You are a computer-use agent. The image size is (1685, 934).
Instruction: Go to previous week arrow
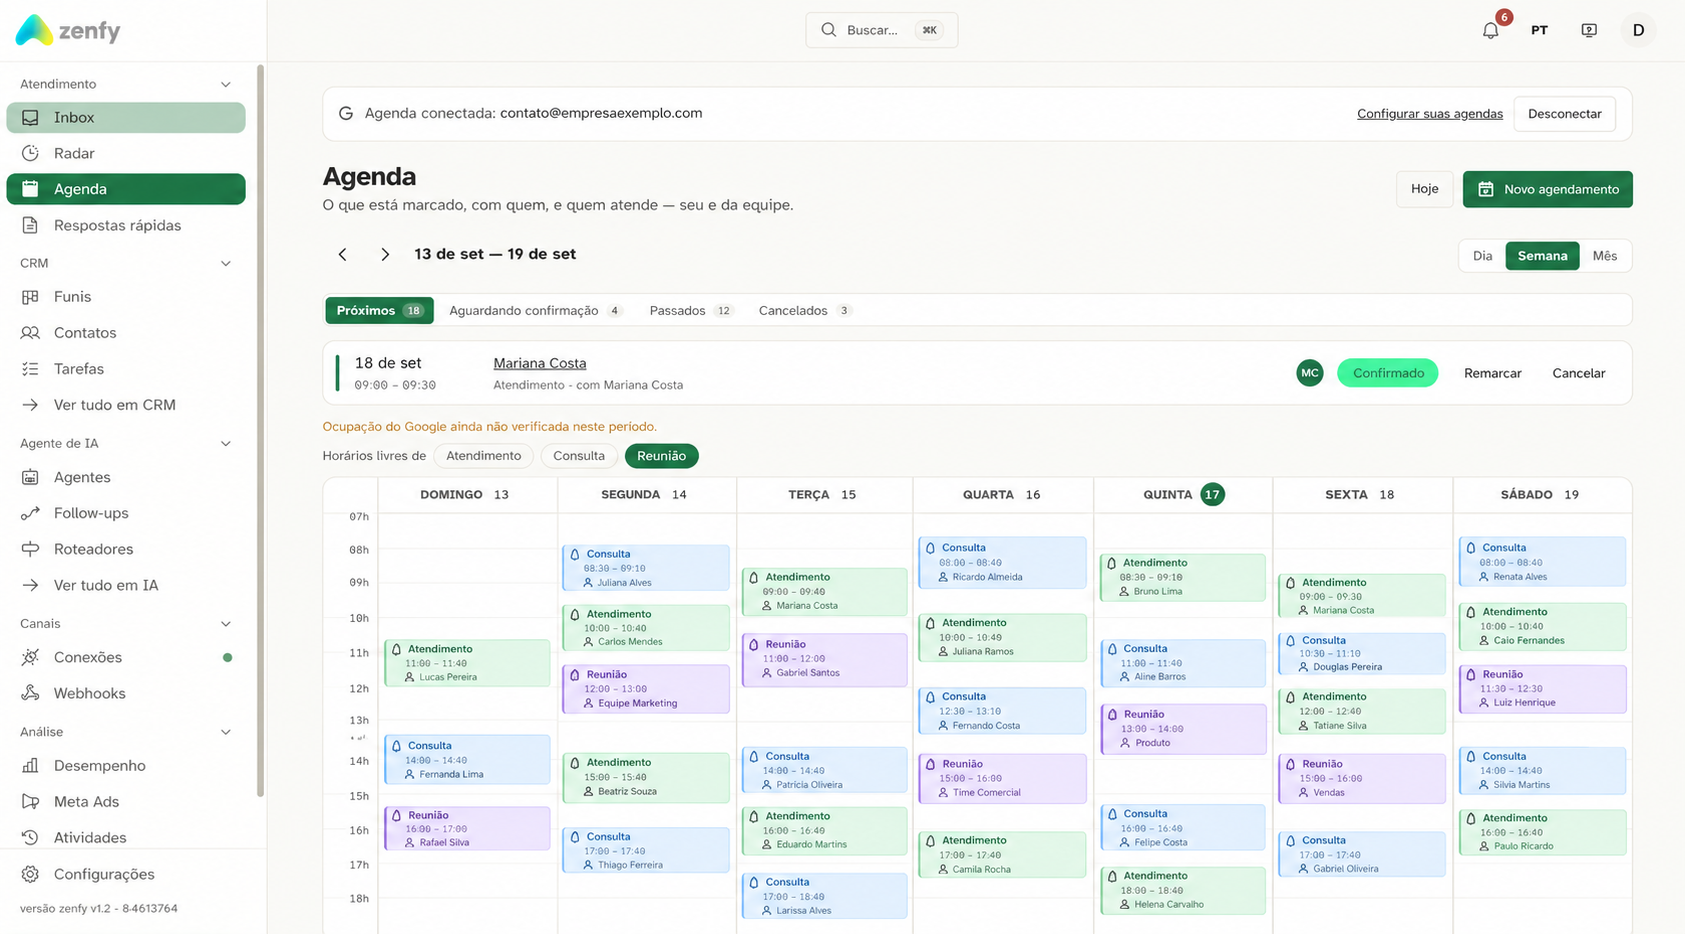343,255
